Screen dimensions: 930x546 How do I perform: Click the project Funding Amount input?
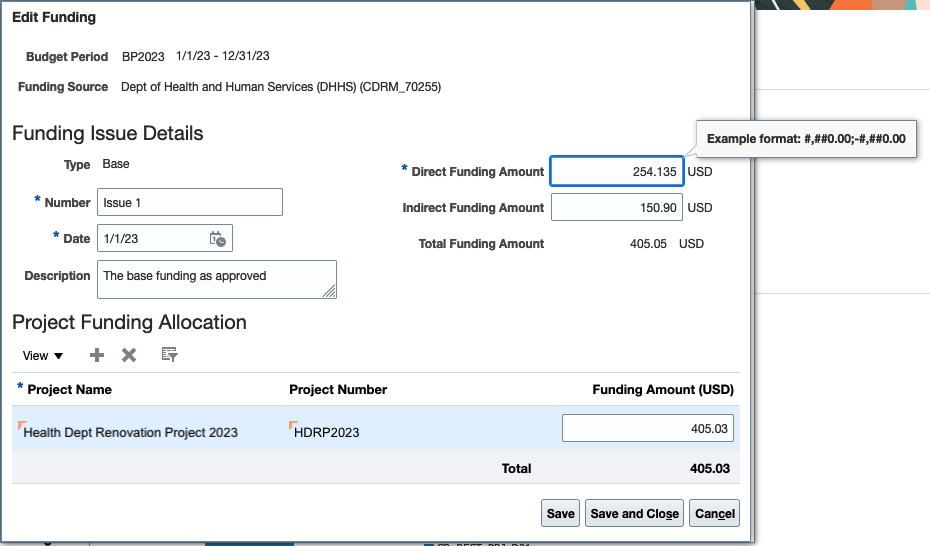[x=647, y=428]
